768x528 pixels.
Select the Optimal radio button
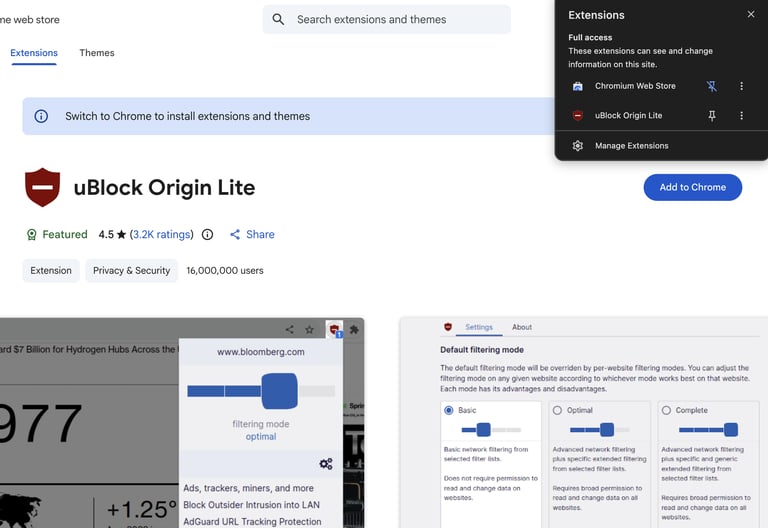tap(557, 410)
